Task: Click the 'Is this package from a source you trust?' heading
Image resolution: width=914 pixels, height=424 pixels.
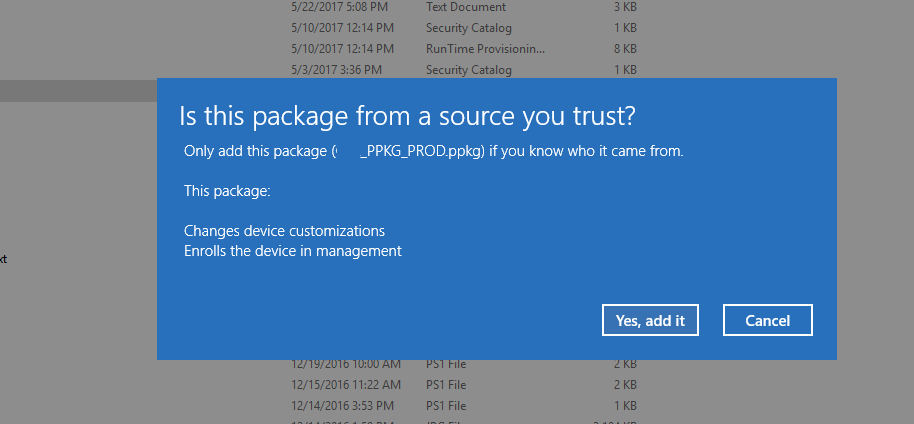Action: tap(407, 117)
